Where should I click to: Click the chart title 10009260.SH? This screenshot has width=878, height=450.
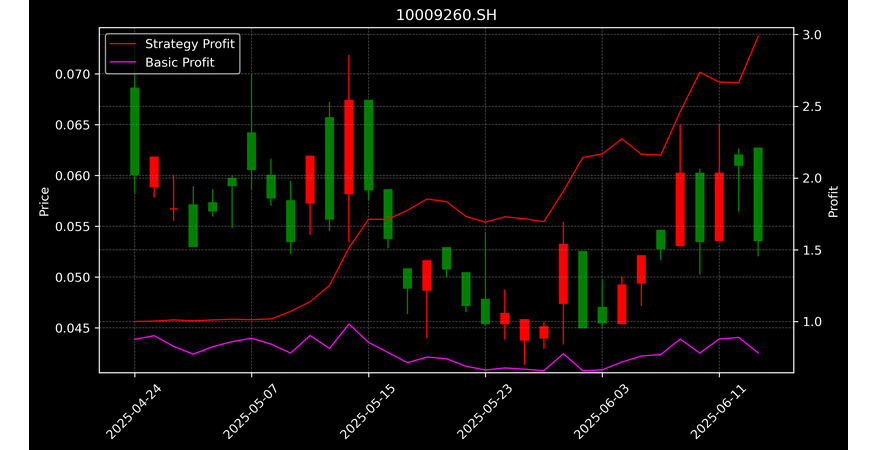pos(446,16)
